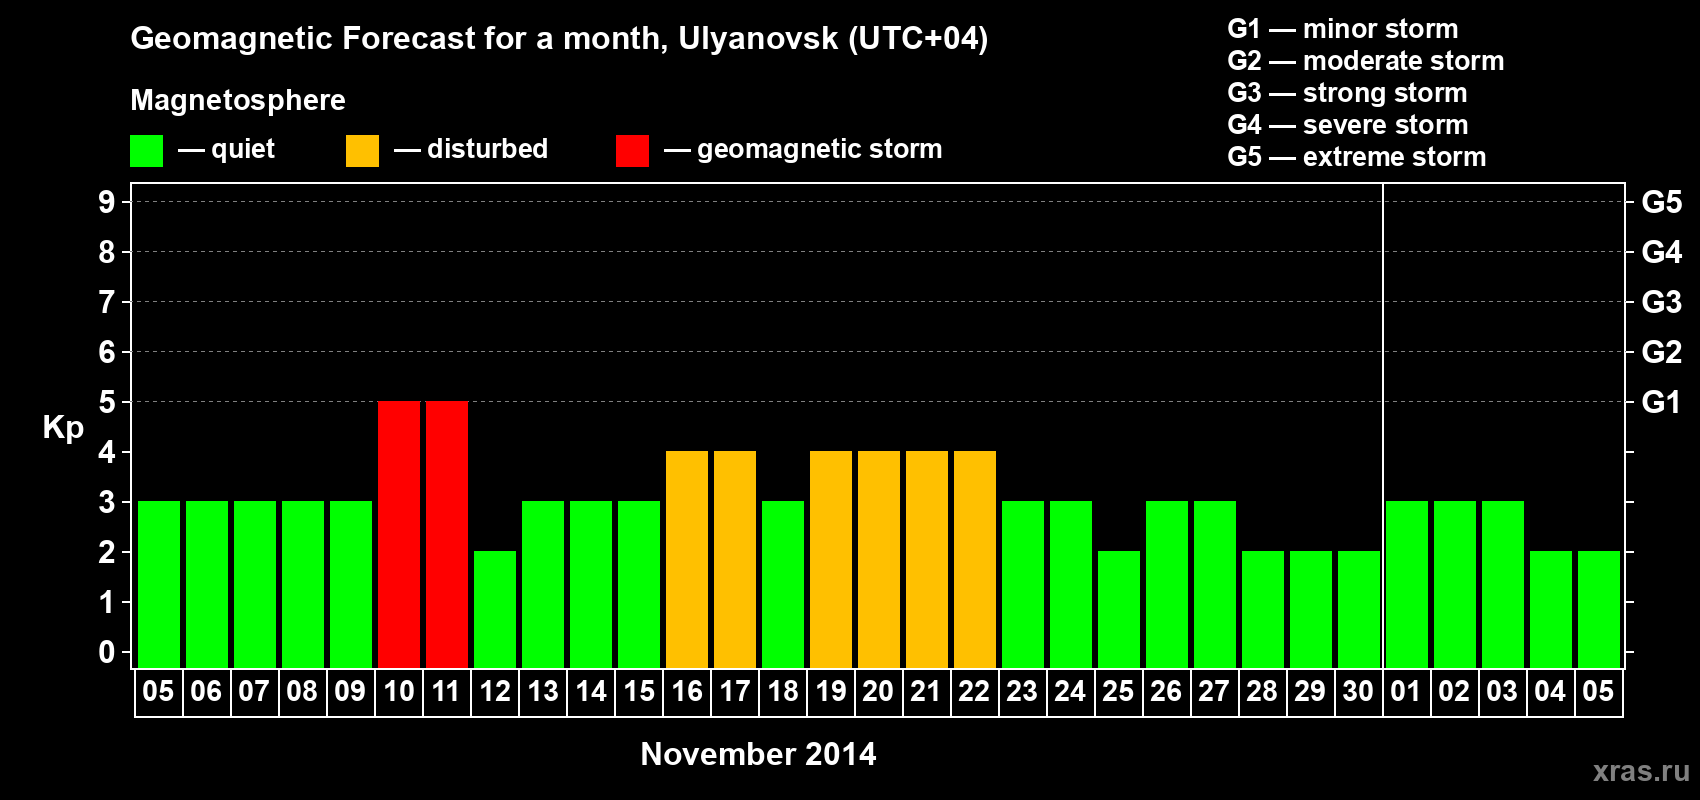The image size is (1700, 800).
Task: Click the 'G4 — severe storm' legend line
Action: pos(1348,125)
